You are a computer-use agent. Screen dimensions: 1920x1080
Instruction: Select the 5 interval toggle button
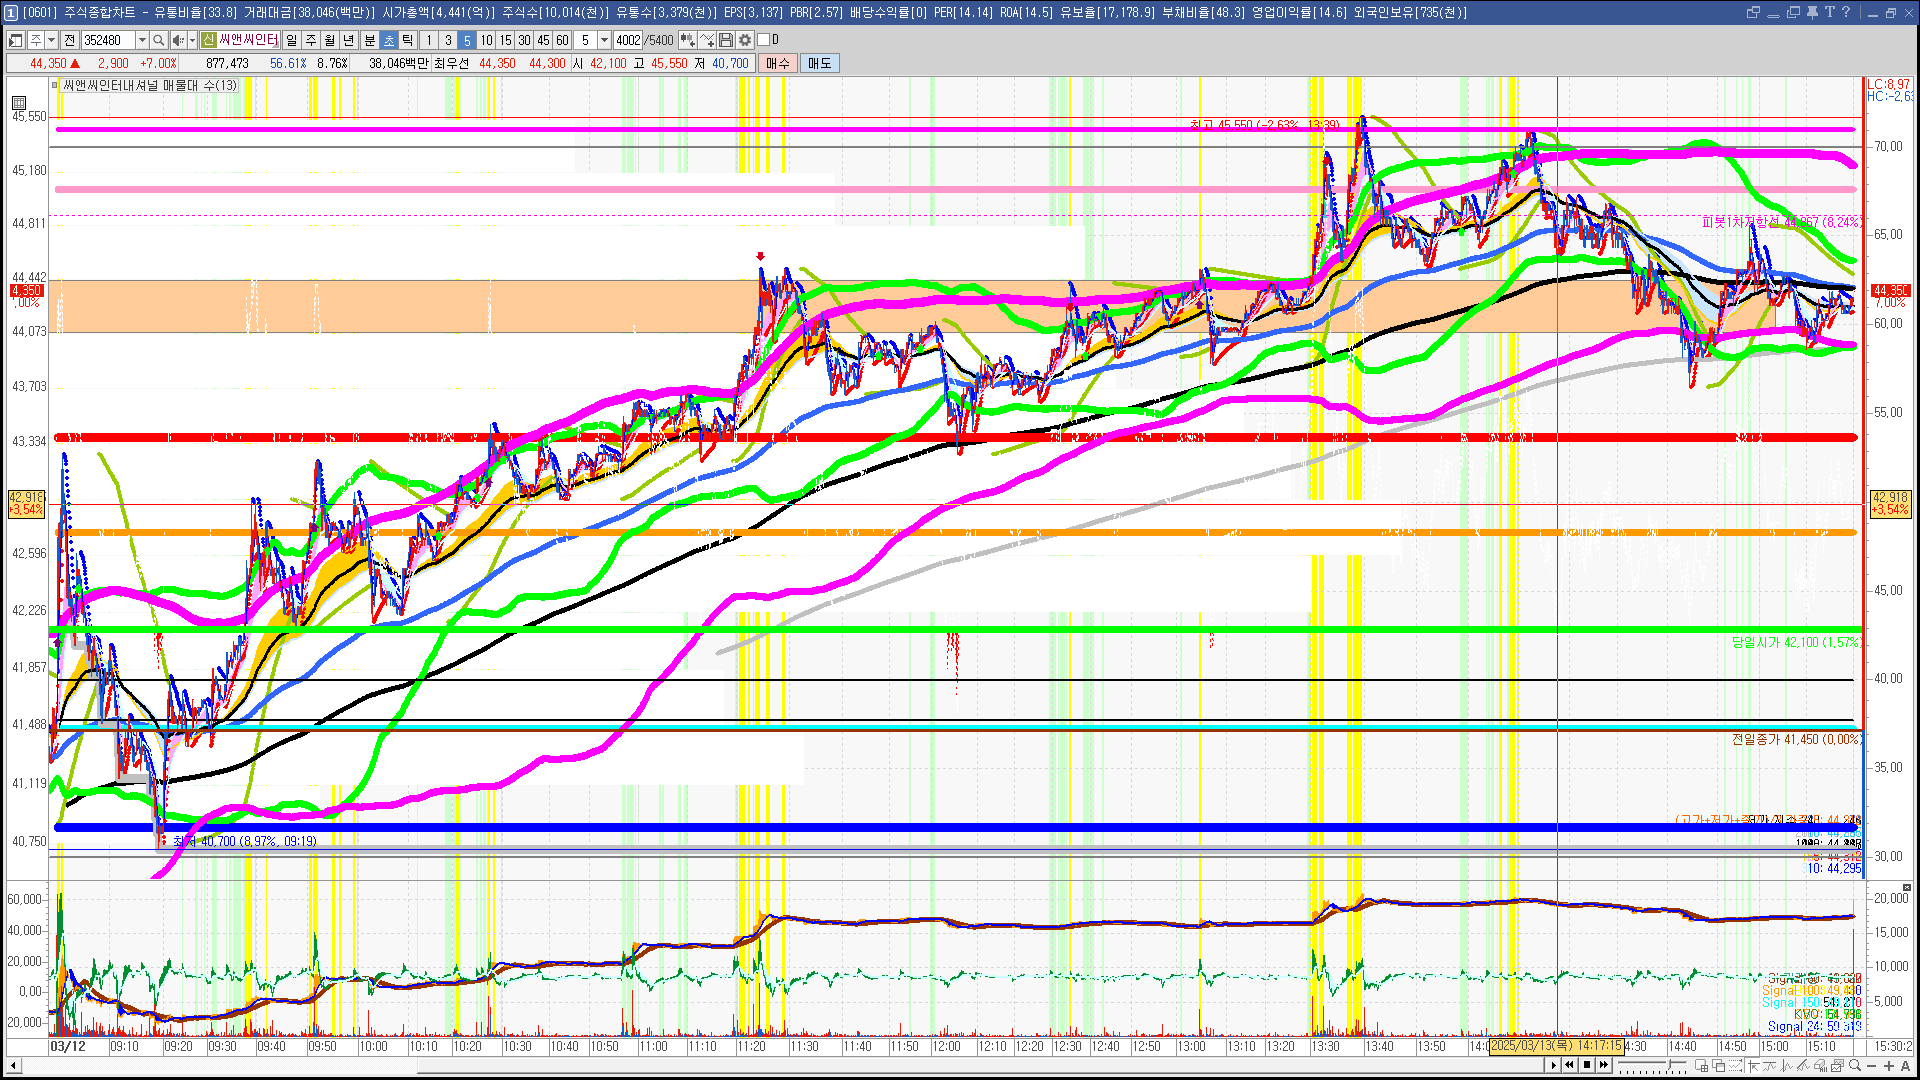(466, 40)
